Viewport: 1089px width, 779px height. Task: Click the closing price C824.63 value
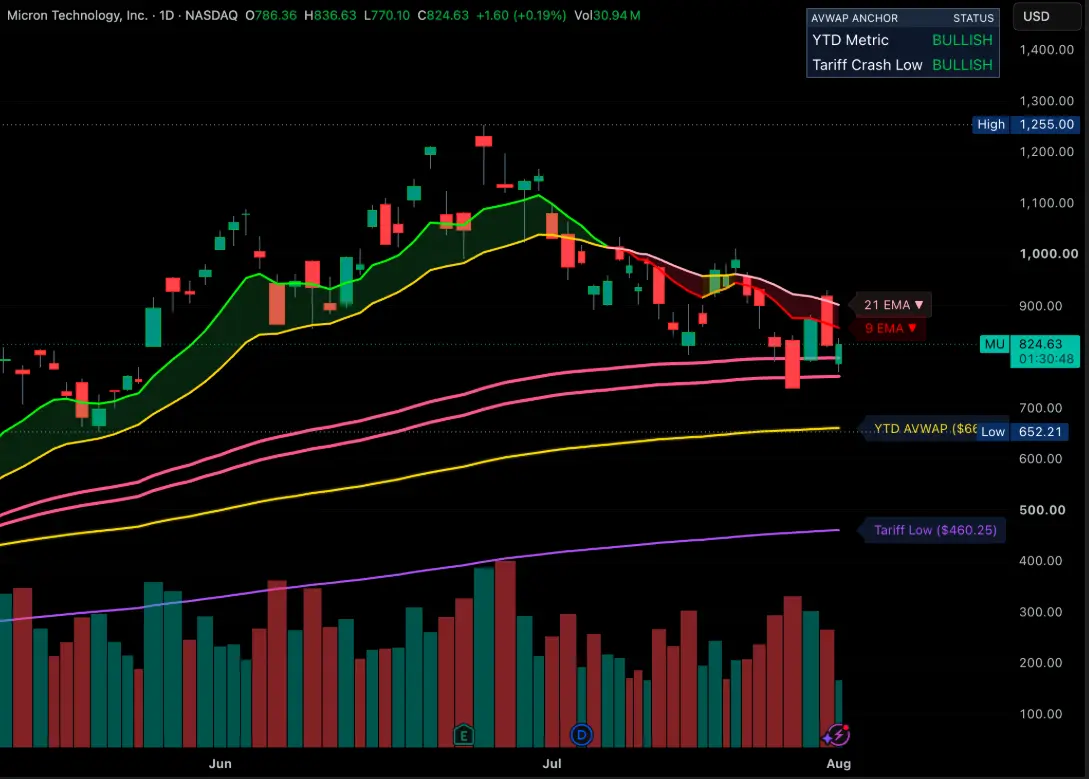[x=443, y=15]
